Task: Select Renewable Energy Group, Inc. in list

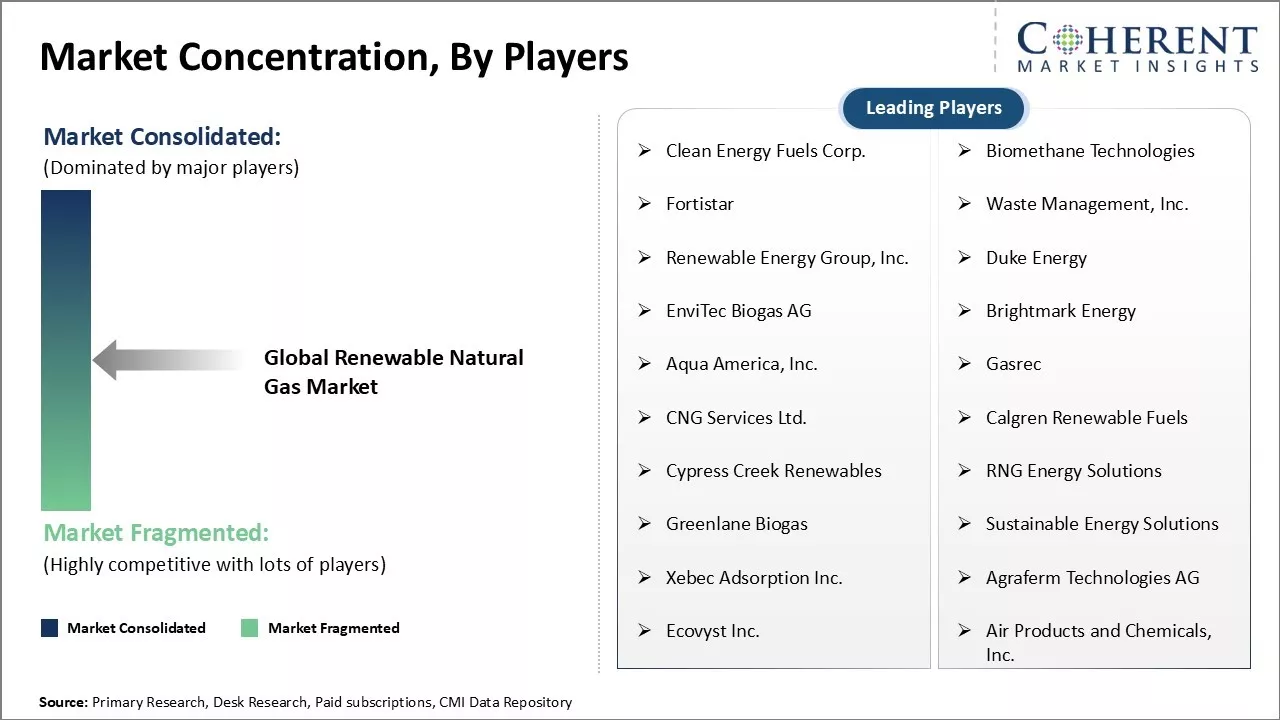Action: coord(787,258)
